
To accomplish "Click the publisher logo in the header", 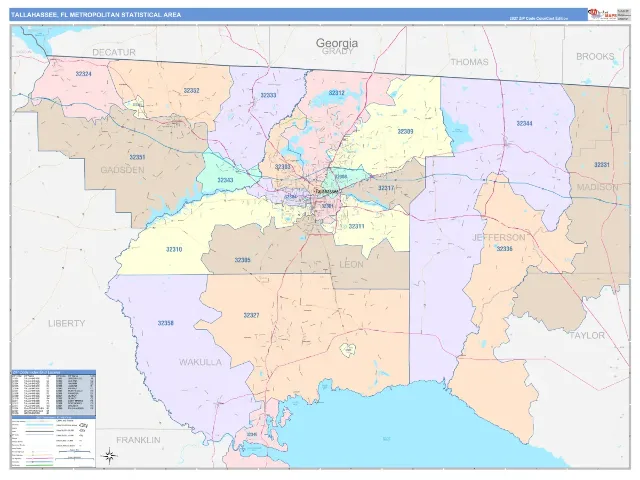I will click(602, 15).
